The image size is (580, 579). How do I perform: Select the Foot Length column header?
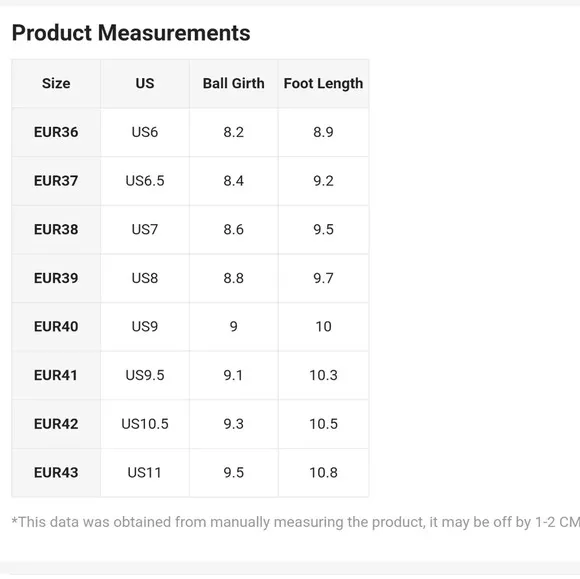pos(323,84)
